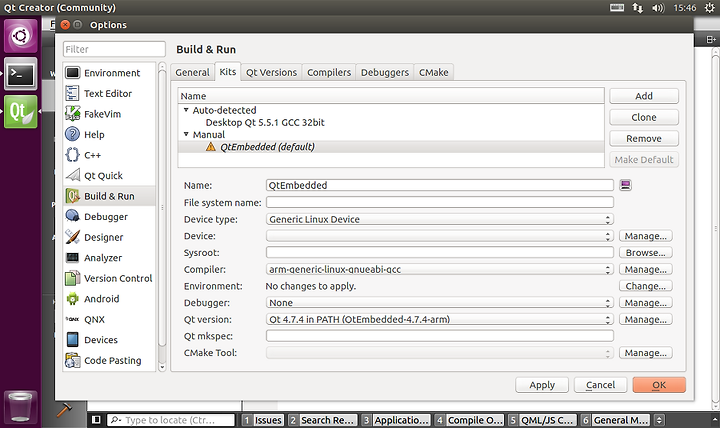Click Qt Creator icon in dock
Screen dimensions: 720x428
[x=21, y=112]
